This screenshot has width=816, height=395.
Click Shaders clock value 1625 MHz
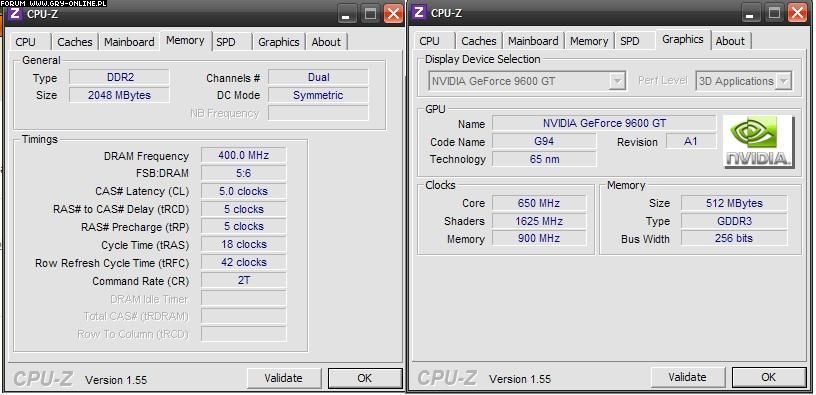pyautogui.click(x=539, y=221)
